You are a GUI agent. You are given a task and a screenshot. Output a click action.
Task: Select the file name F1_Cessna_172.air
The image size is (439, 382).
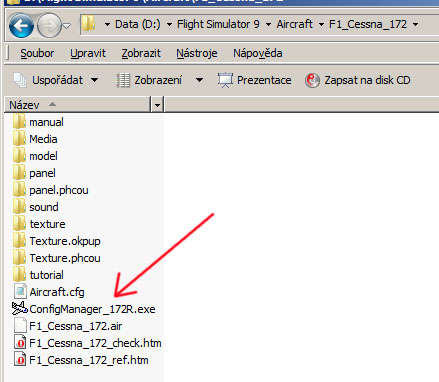click(x=76, y=326)
